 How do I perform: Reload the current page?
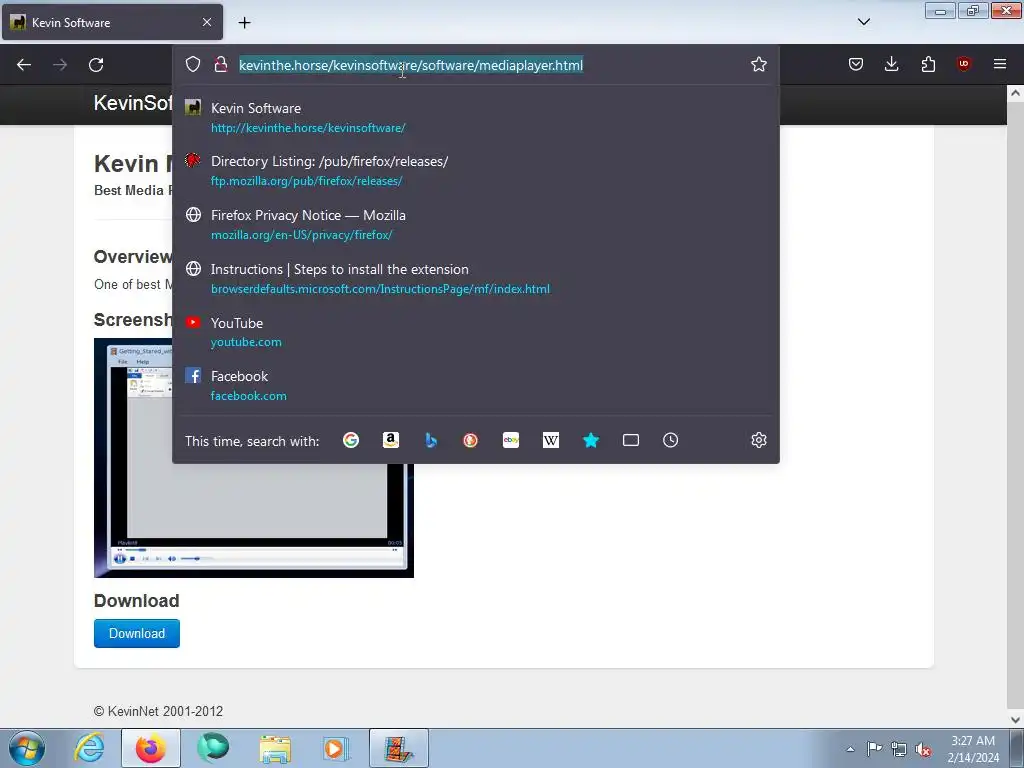point(96,65)
